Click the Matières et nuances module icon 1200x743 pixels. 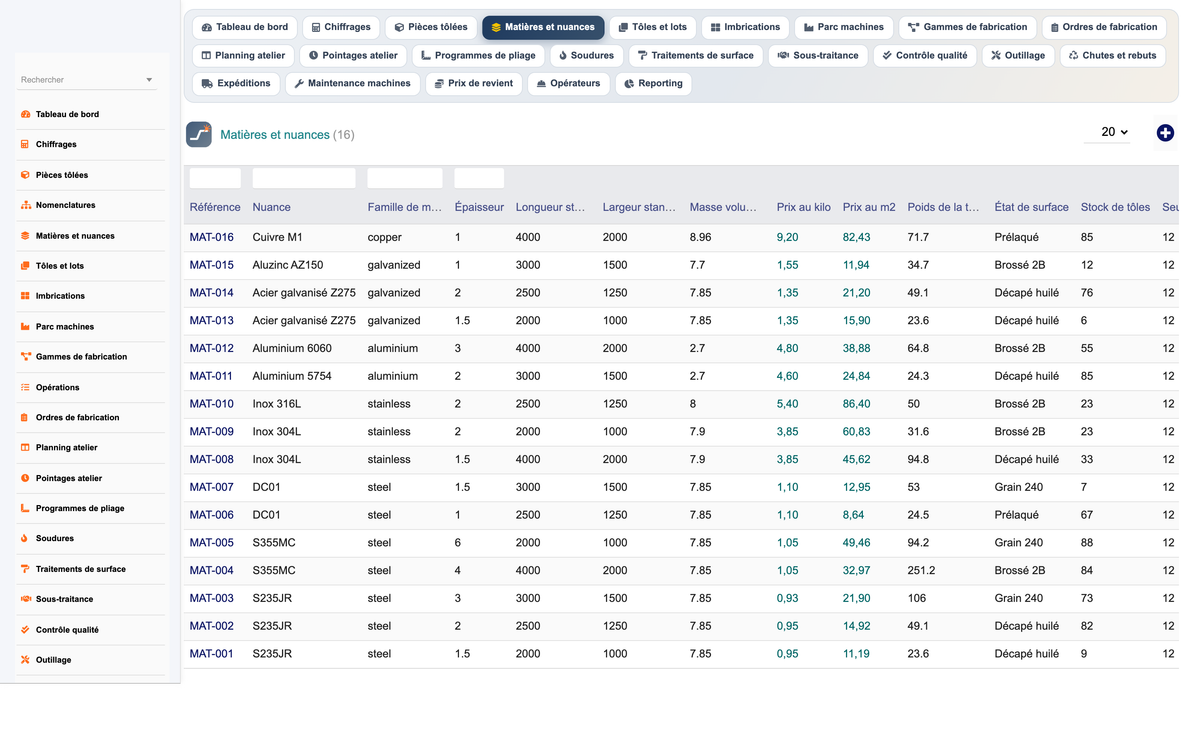199,134
